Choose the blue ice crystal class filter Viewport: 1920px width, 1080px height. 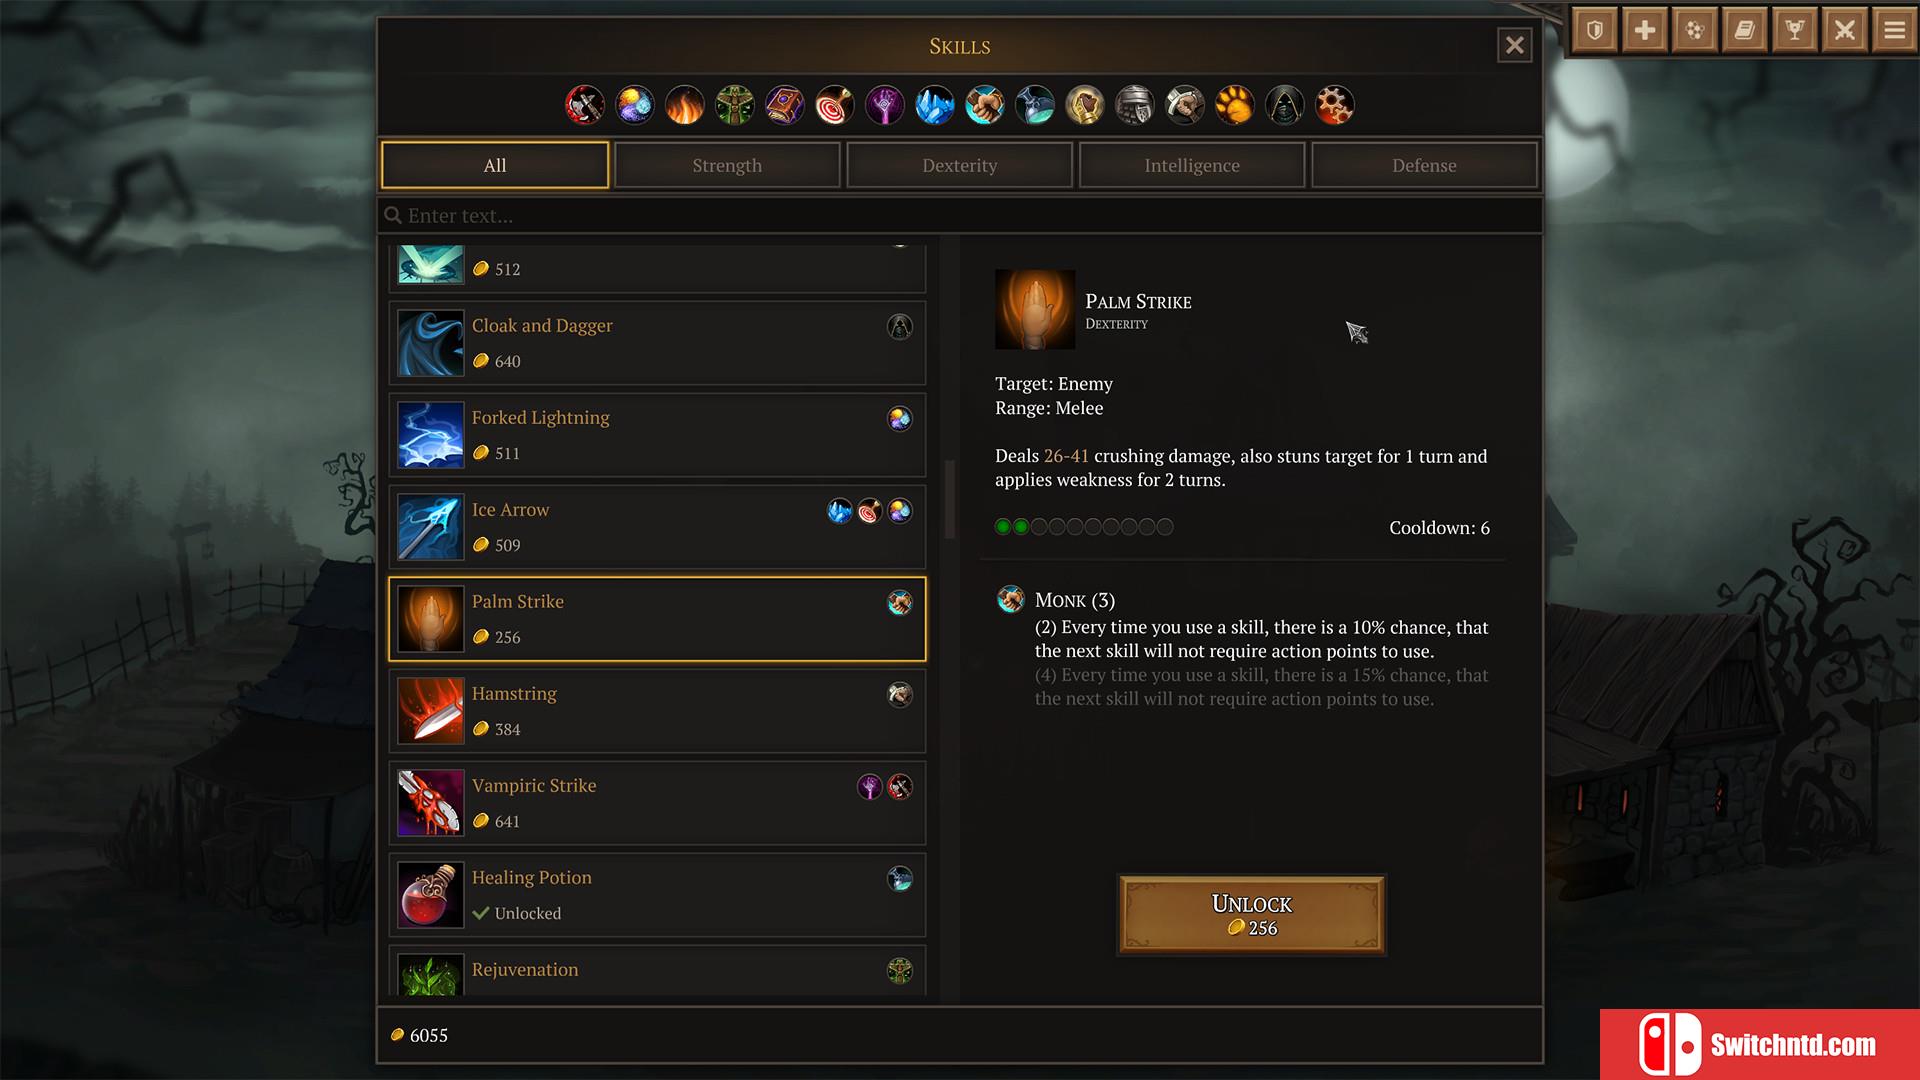click(x=935, y=105)
